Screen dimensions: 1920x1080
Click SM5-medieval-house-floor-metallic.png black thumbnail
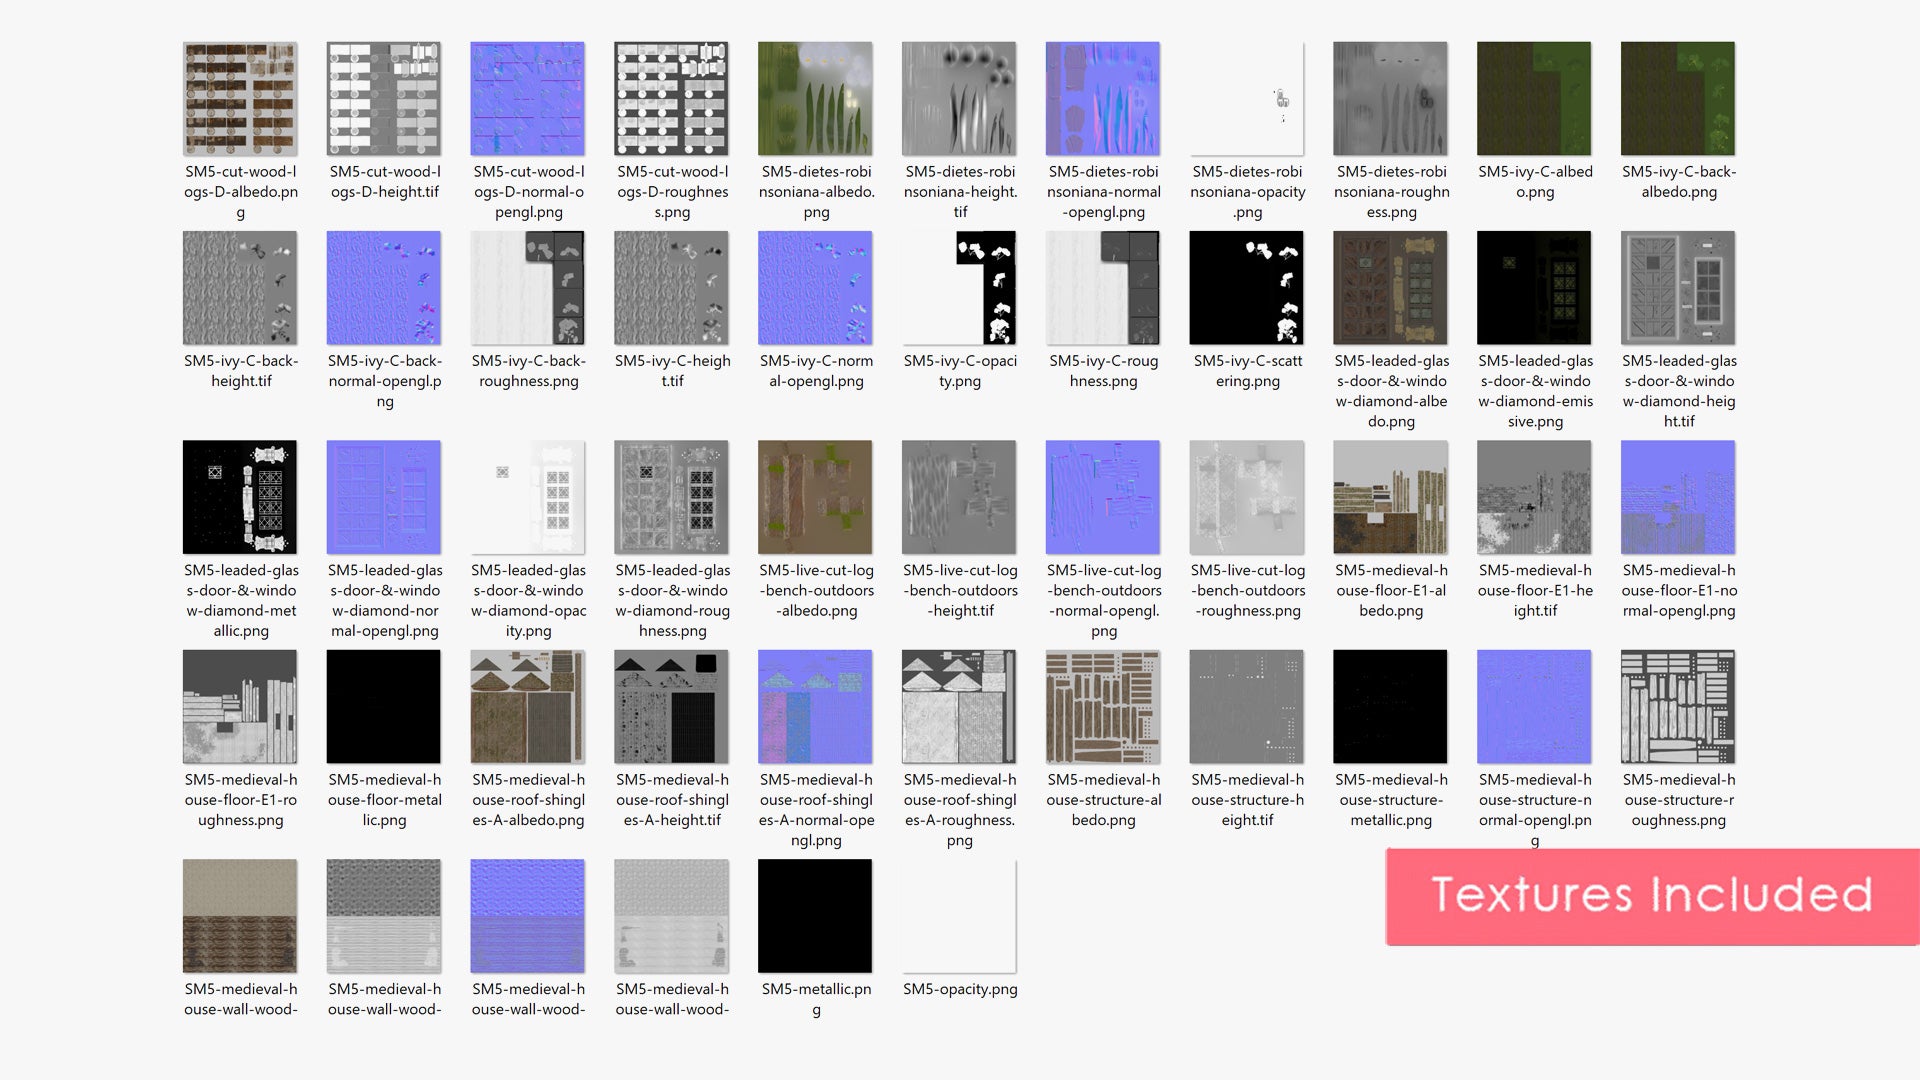click(x=384, y=707)
